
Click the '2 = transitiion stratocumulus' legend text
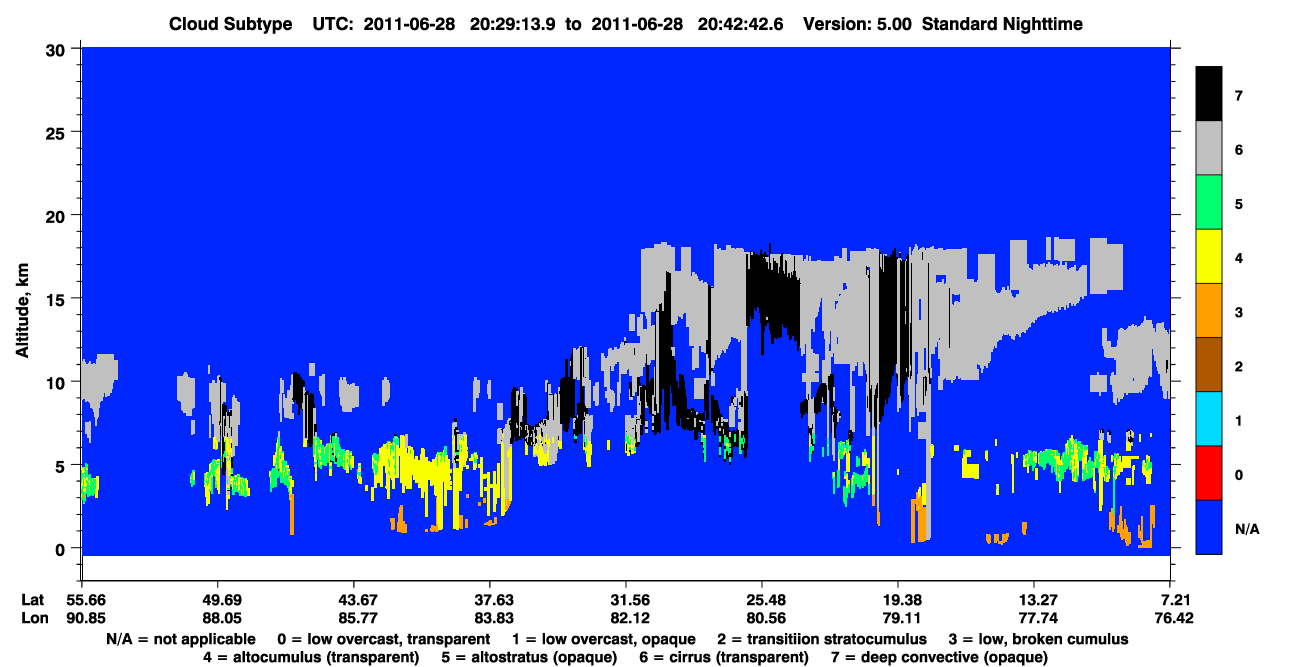[x=822, y=639]
